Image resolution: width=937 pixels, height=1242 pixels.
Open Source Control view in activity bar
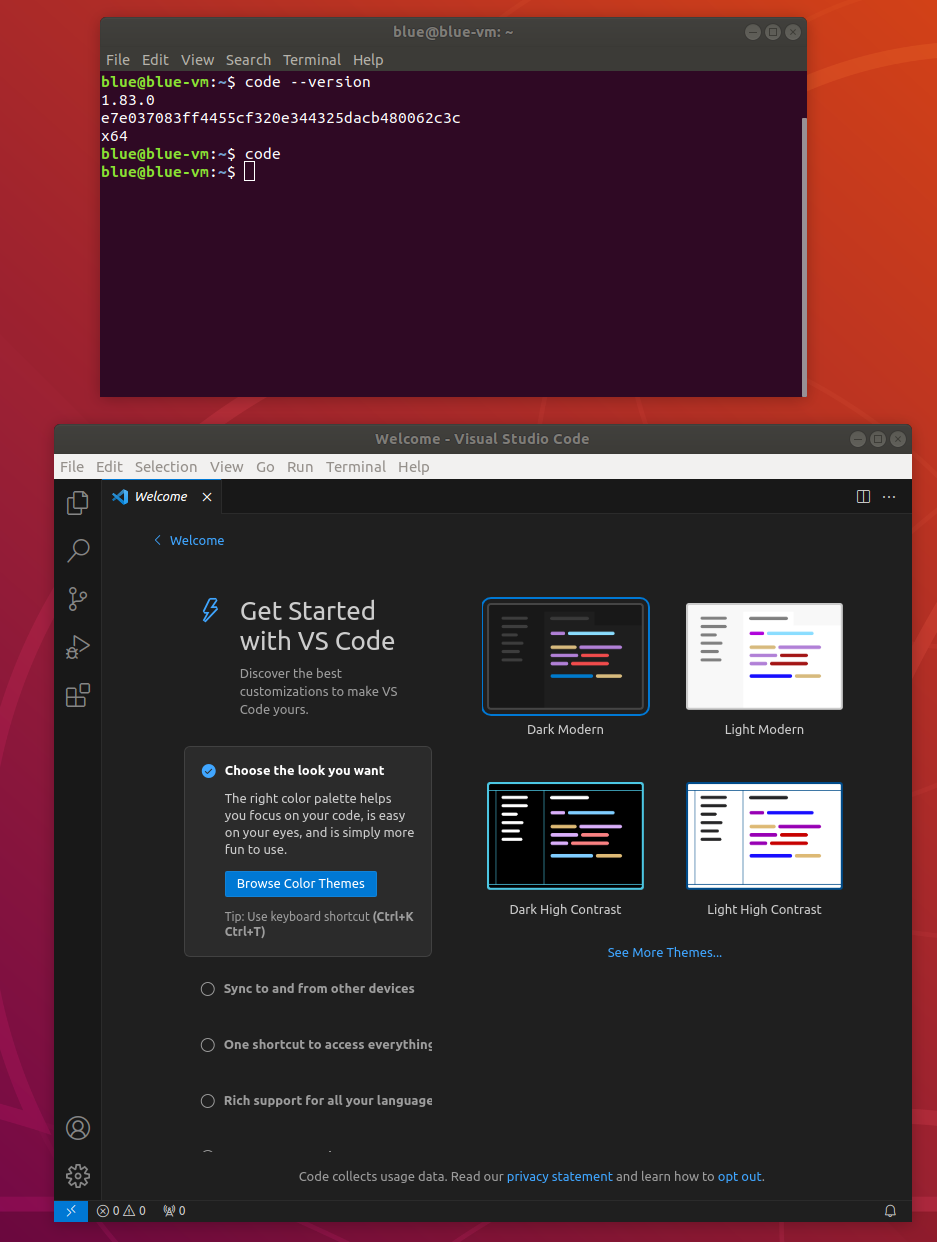click(77, 599)
